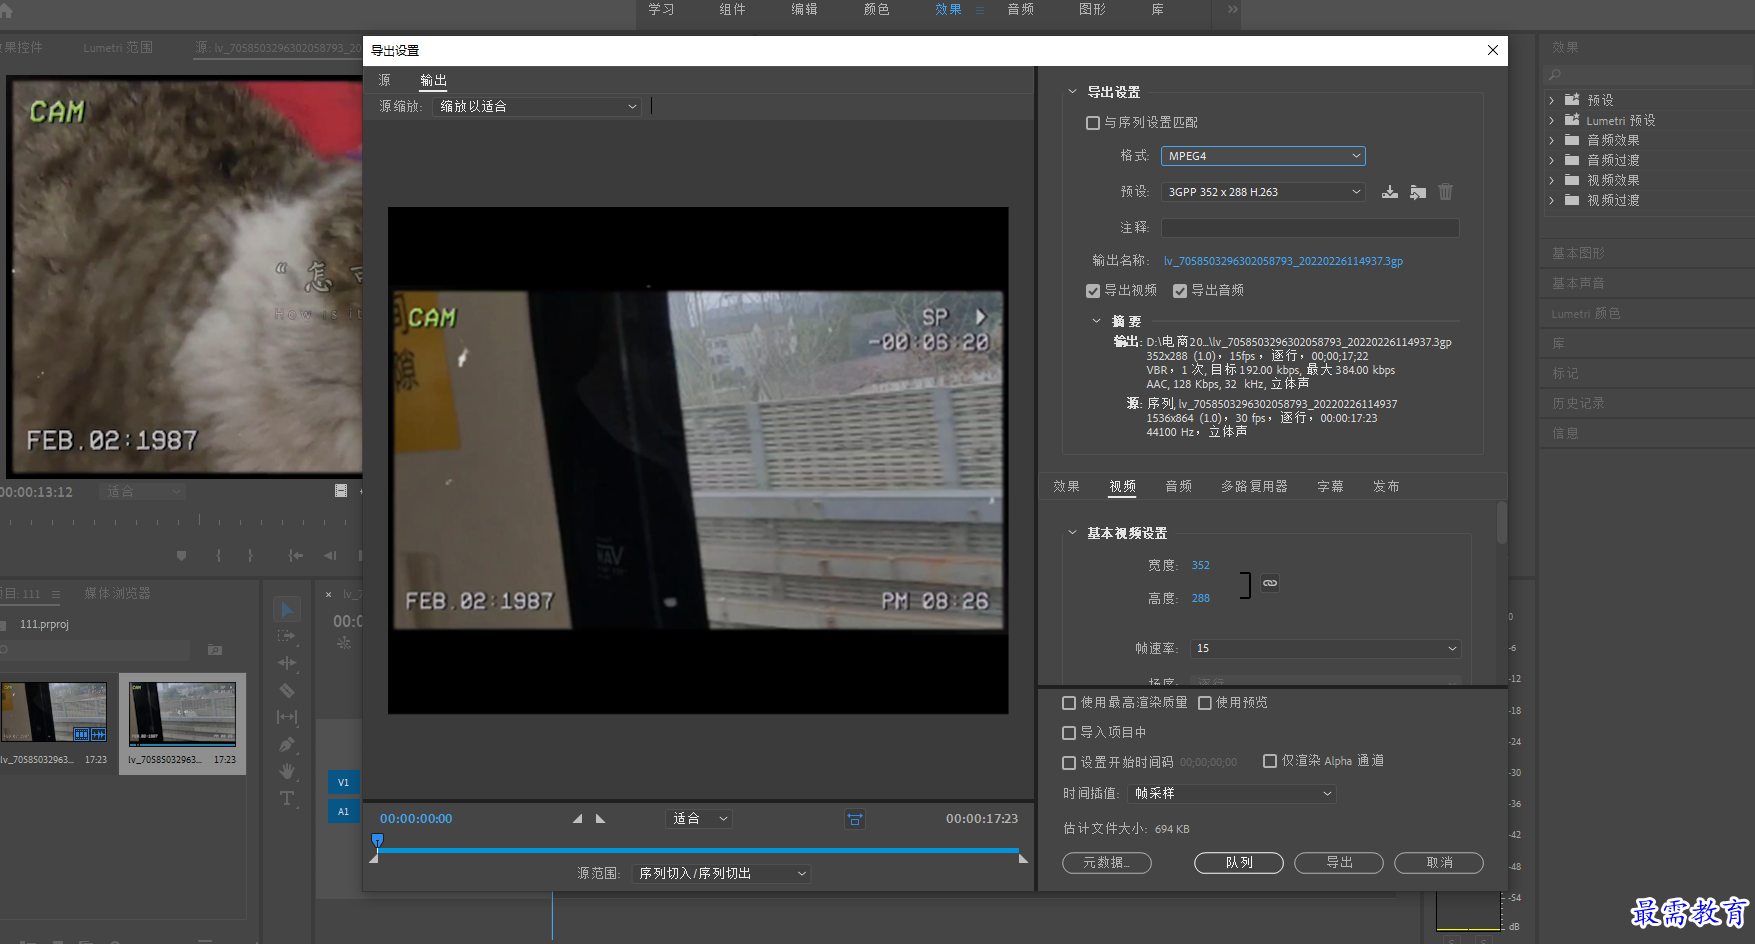The image size is (1755, 944).
Task: Set out point triangle in export preview
Action: point(600,818)
